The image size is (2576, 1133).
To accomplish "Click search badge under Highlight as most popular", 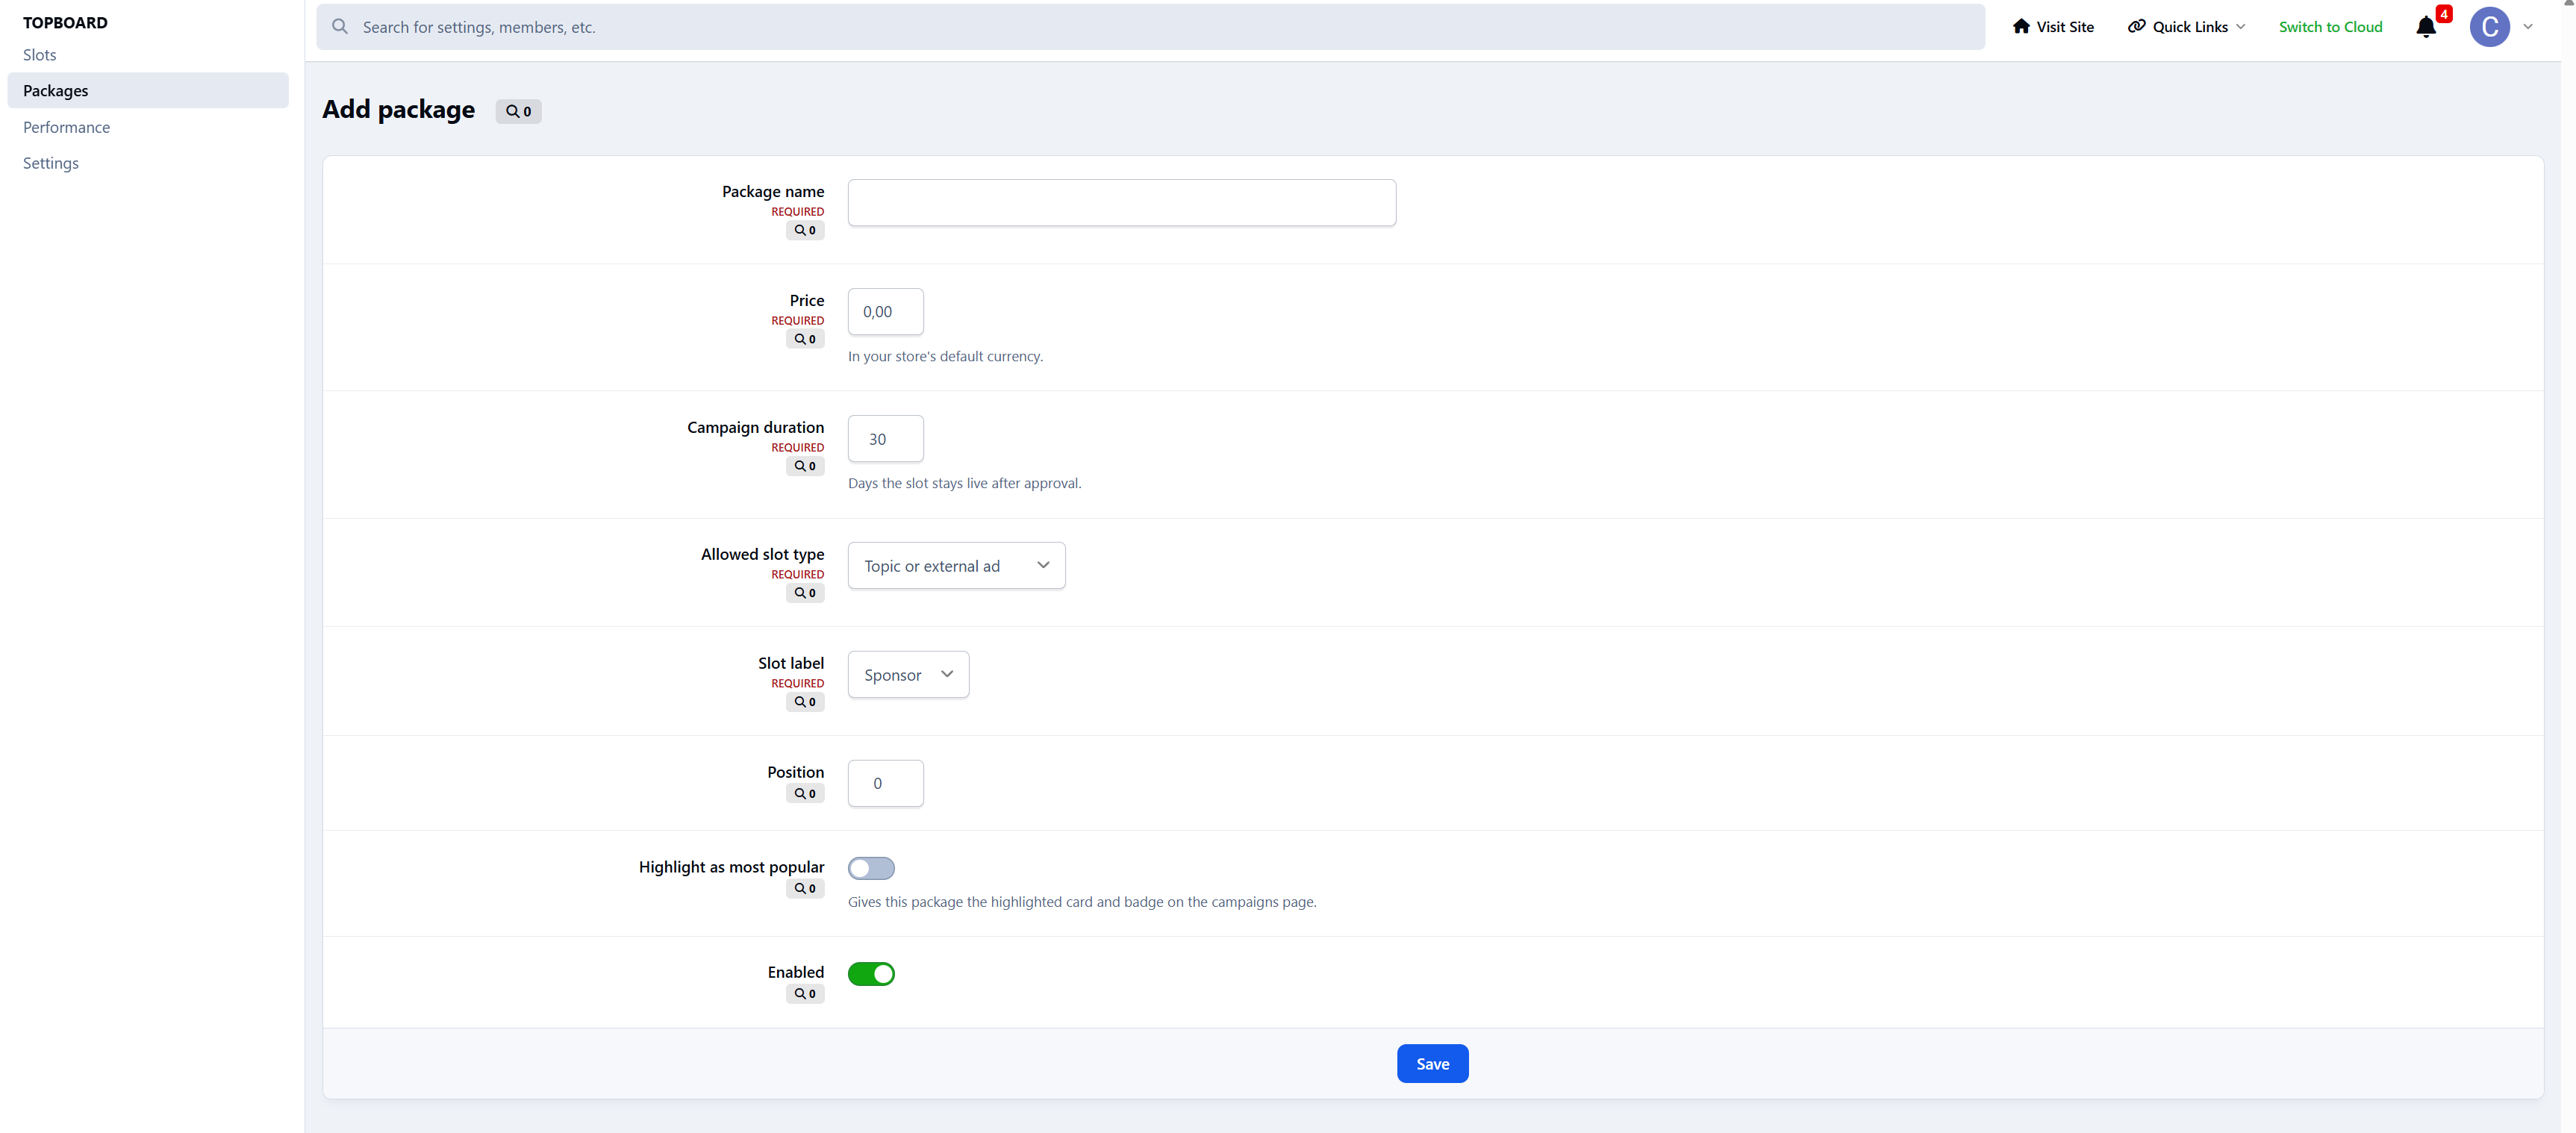I will click(x=805, y=889).
